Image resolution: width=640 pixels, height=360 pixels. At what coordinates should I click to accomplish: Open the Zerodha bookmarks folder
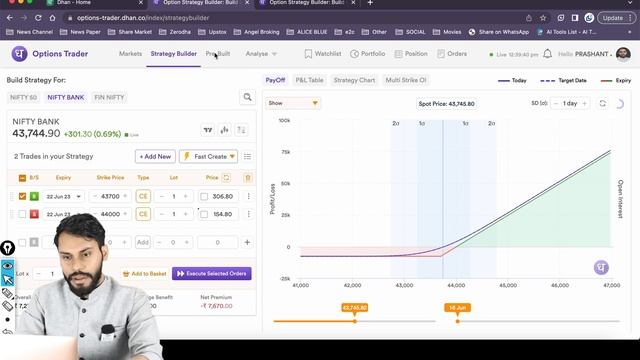coord(176,32)
